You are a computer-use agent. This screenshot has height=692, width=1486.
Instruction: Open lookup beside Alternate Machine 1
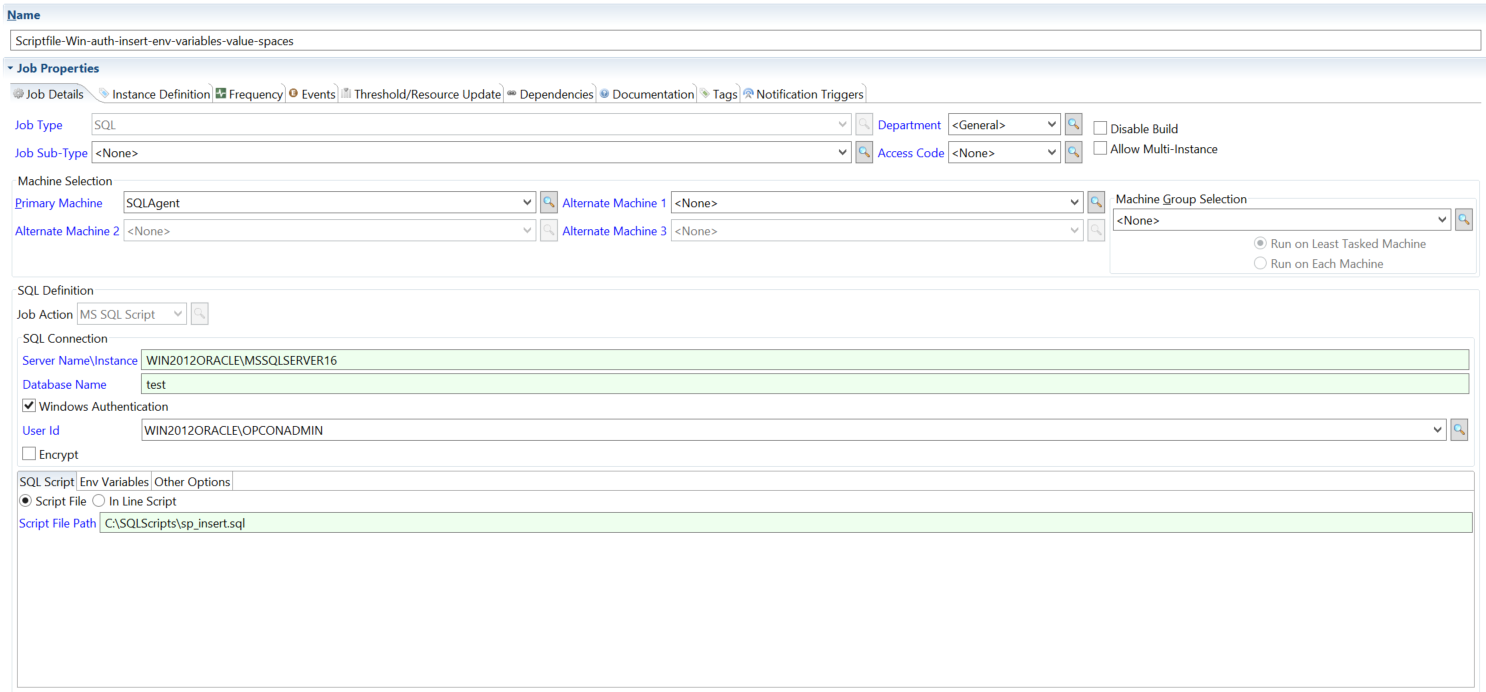pyautogui.click(x=1096, y=203)
